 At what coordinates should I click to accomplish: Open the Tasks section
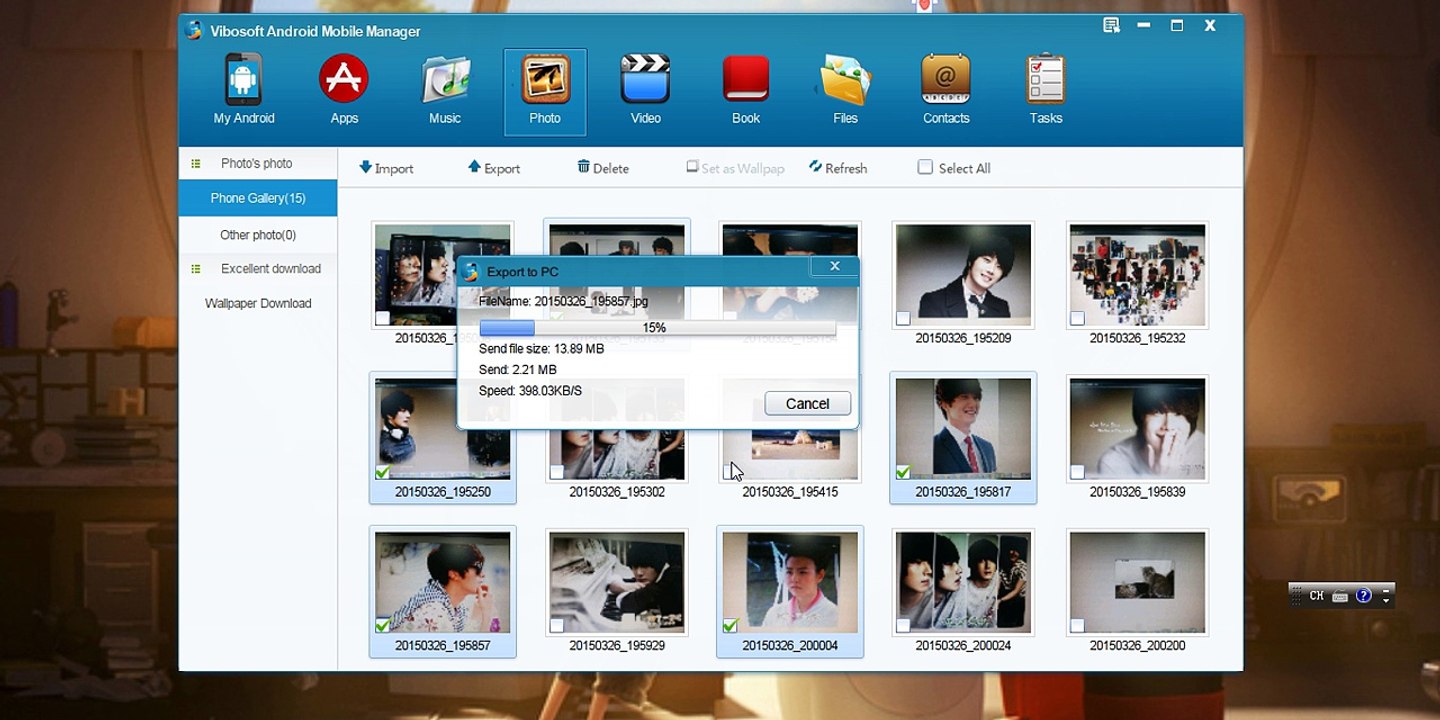(x=1046, y=91)
